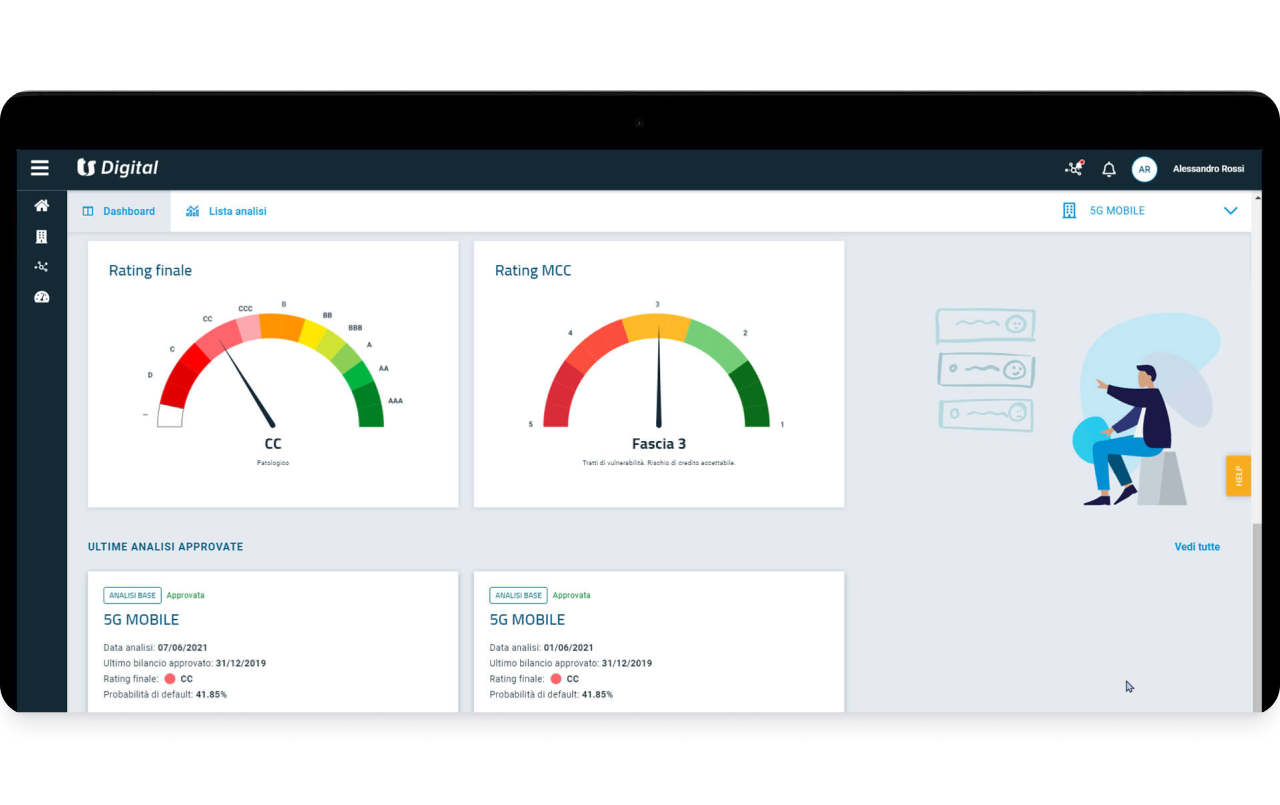Click the Rating MCC card title
This screenshot has width=1280, height=805.
point(533,271)
